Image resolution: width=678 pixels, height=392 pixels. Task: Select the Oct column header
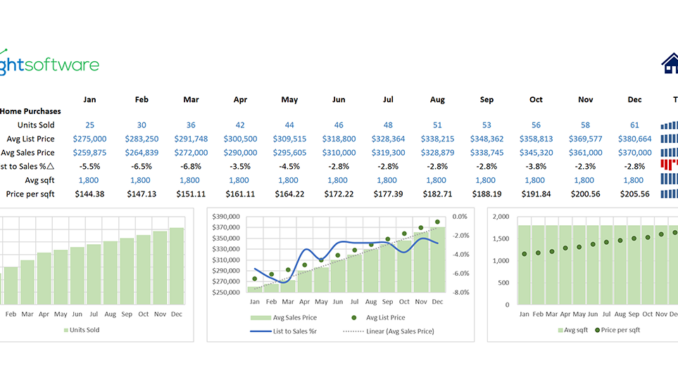pyautogui.click(x=536, y=99)
